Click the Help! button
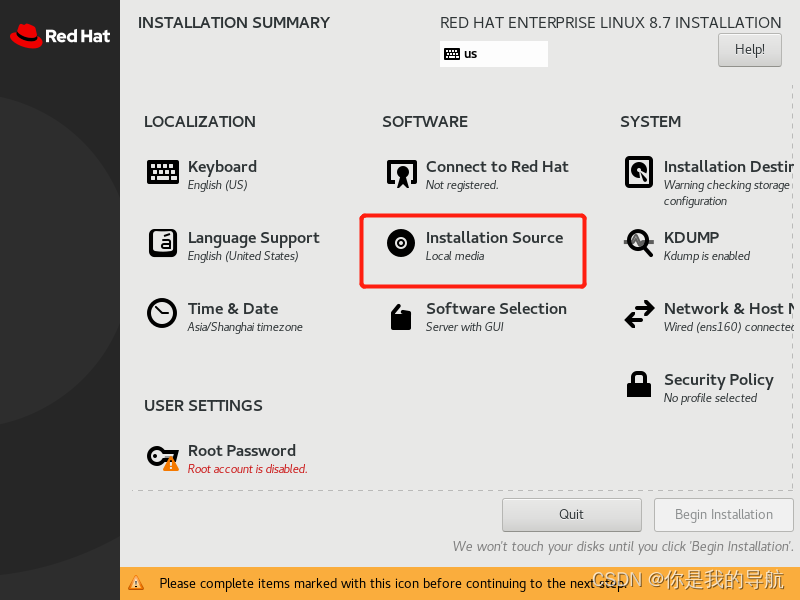The image size is (800, 600). (x=749, y=50)
